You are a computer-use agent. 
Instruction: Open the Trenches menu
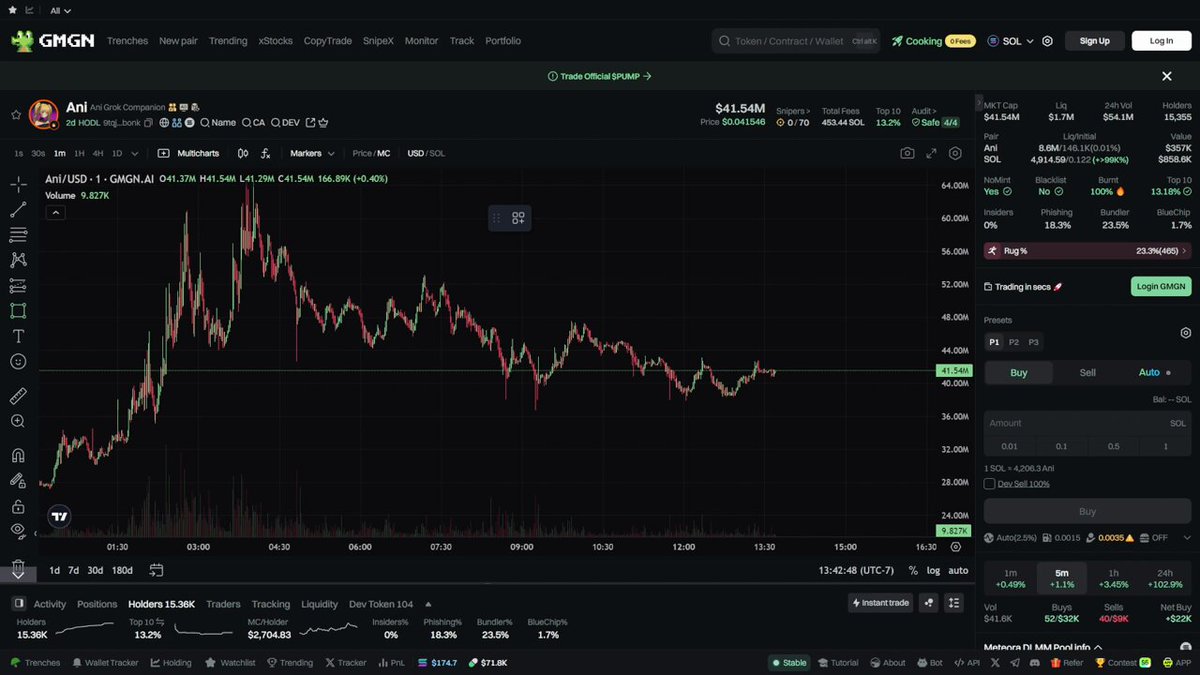point(127,41)
